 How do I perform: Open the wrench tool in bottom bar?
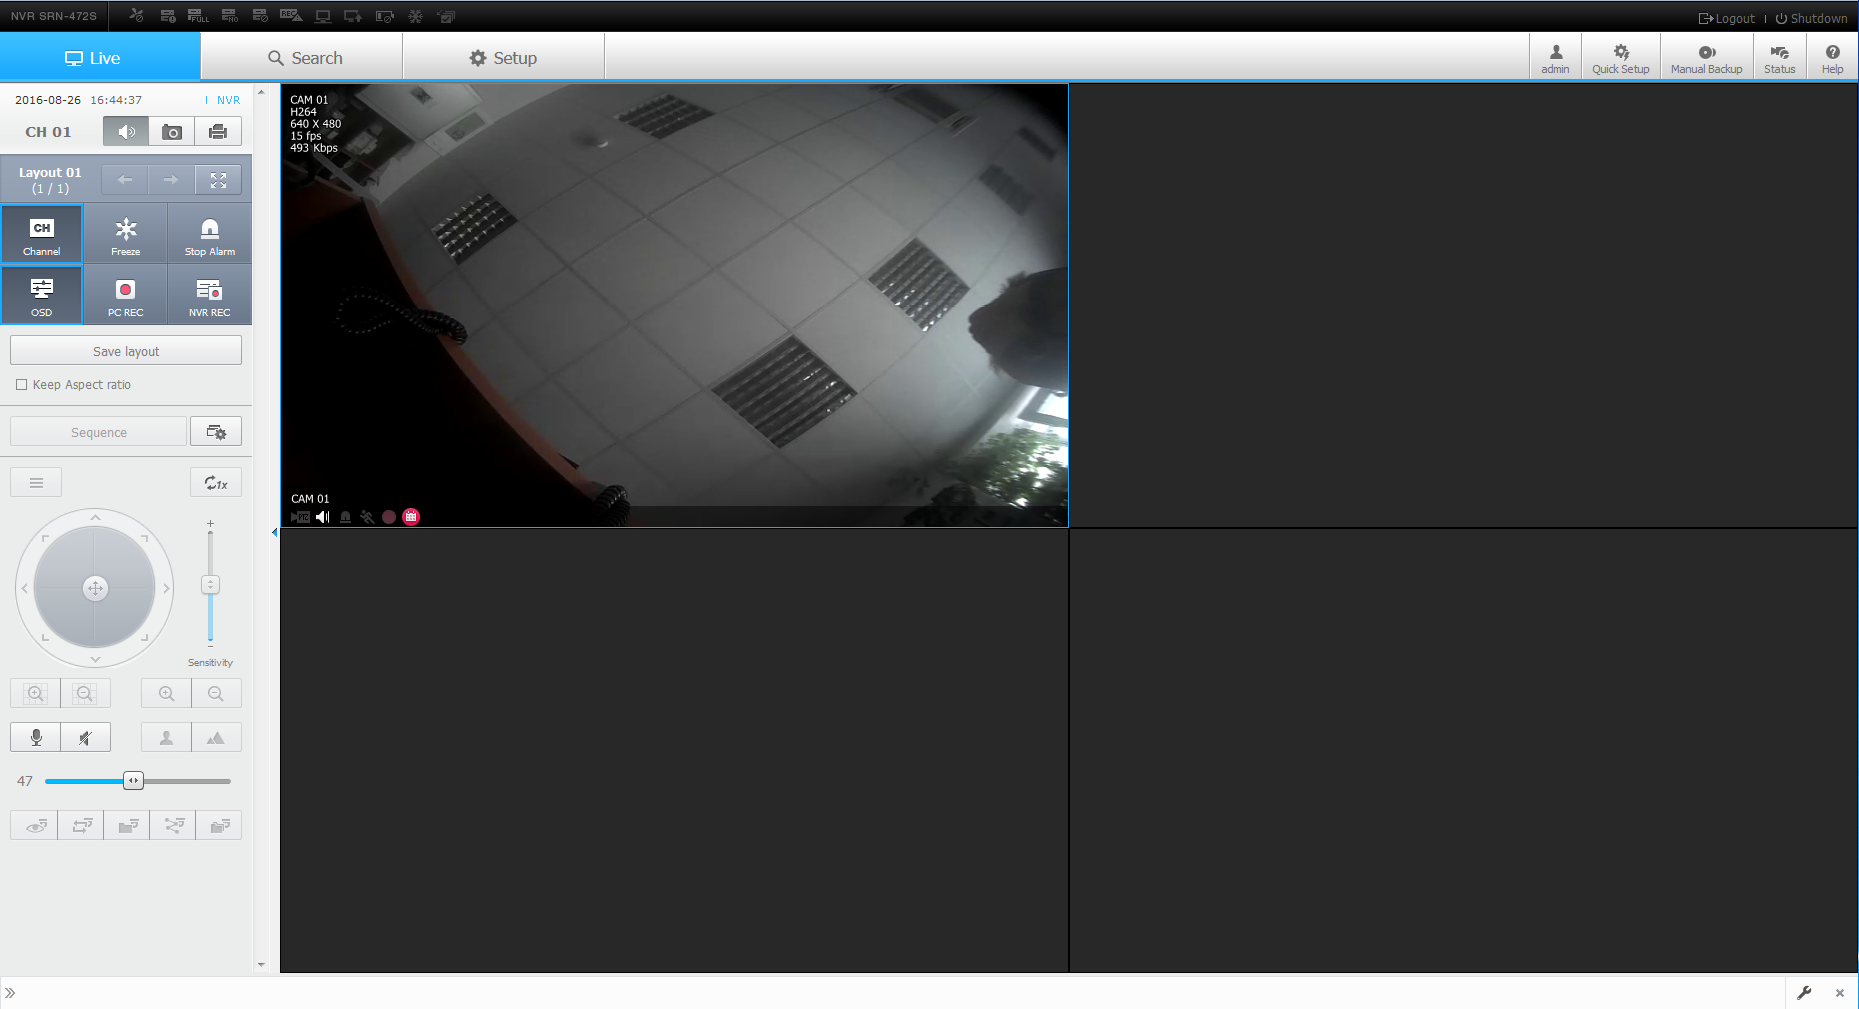point(1804,993)
